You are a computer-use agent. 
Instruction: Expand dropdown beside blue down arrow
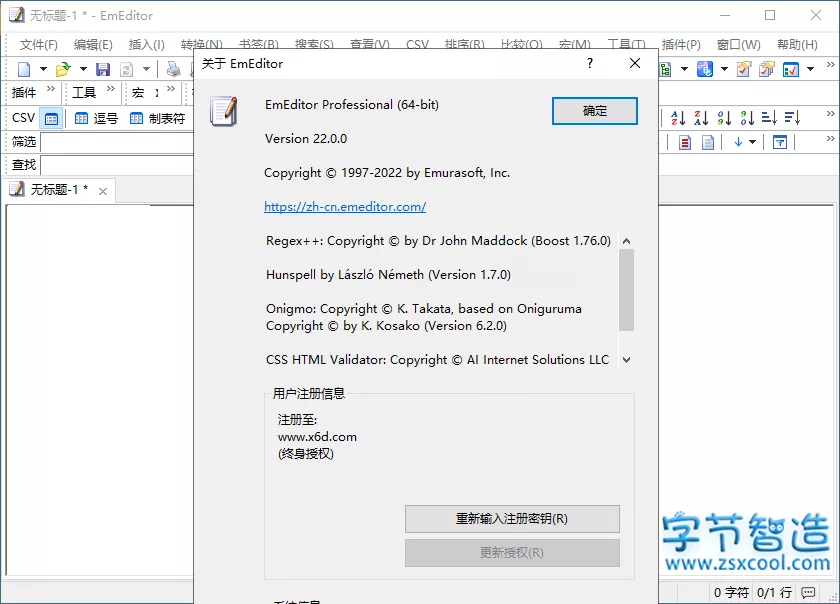tap(753, 142)
